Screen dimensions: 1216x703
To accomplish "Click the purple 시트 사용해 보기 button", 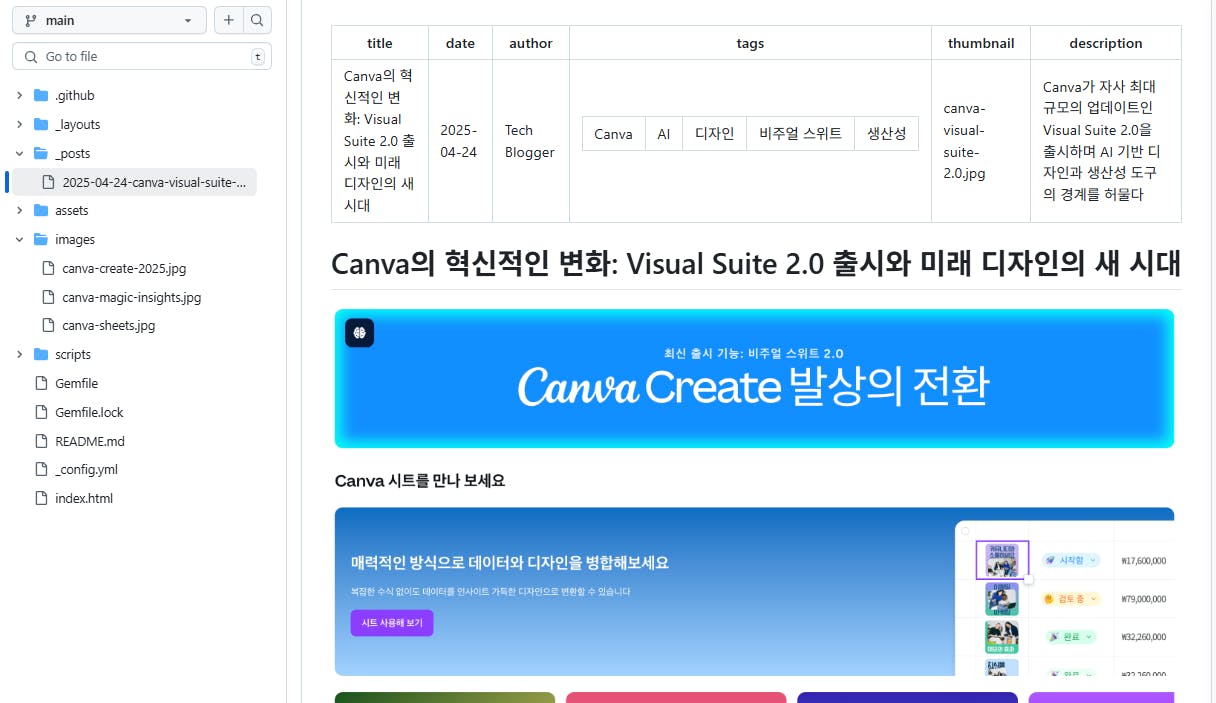I will [392, 623].
